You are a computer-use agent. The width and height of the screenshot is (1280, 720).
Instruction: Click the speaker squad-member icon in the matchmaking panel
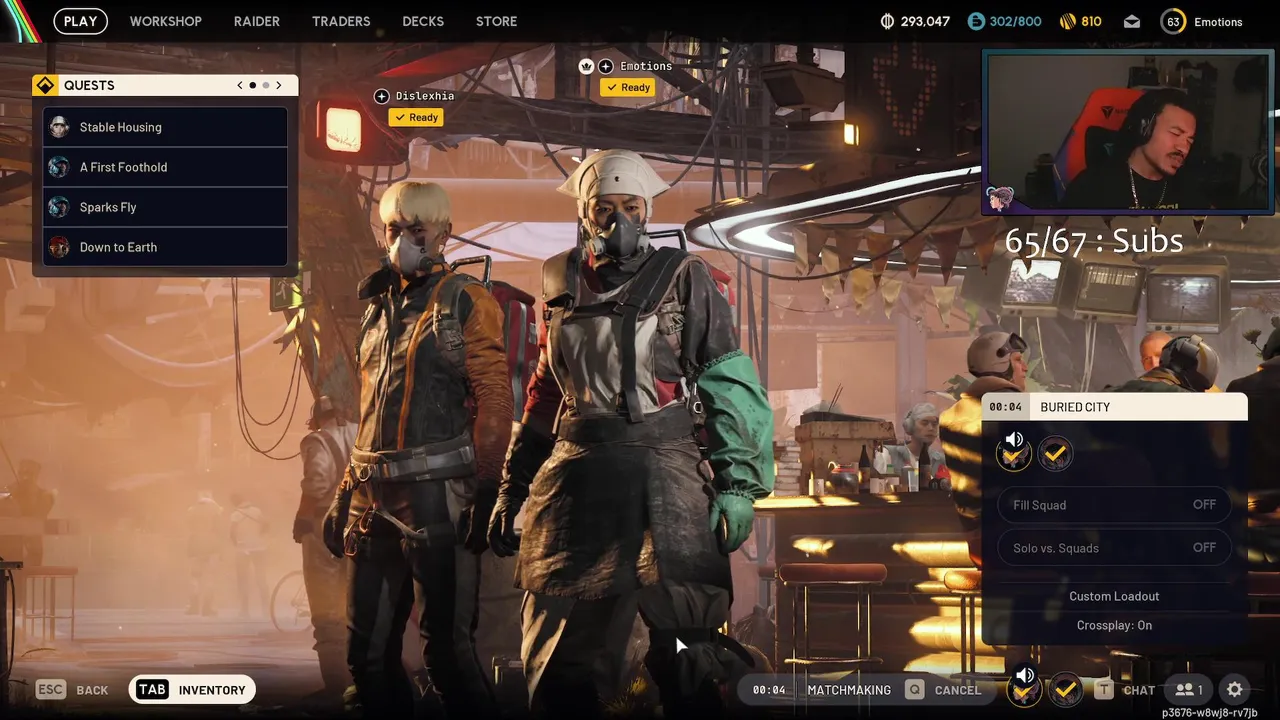click(1014, 453)
